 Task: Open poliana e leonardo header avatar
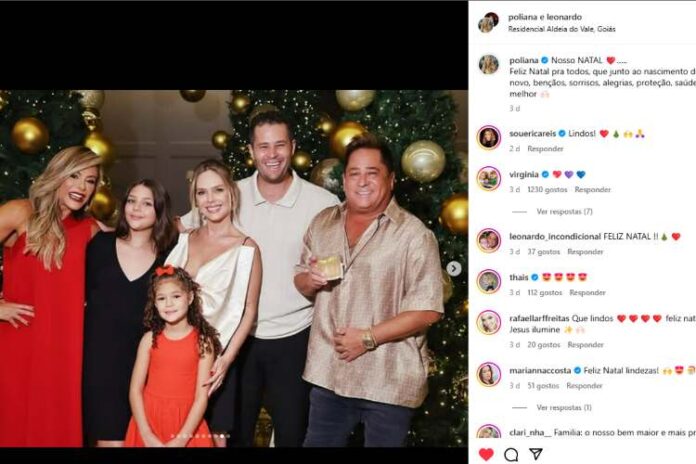point(488,22)
